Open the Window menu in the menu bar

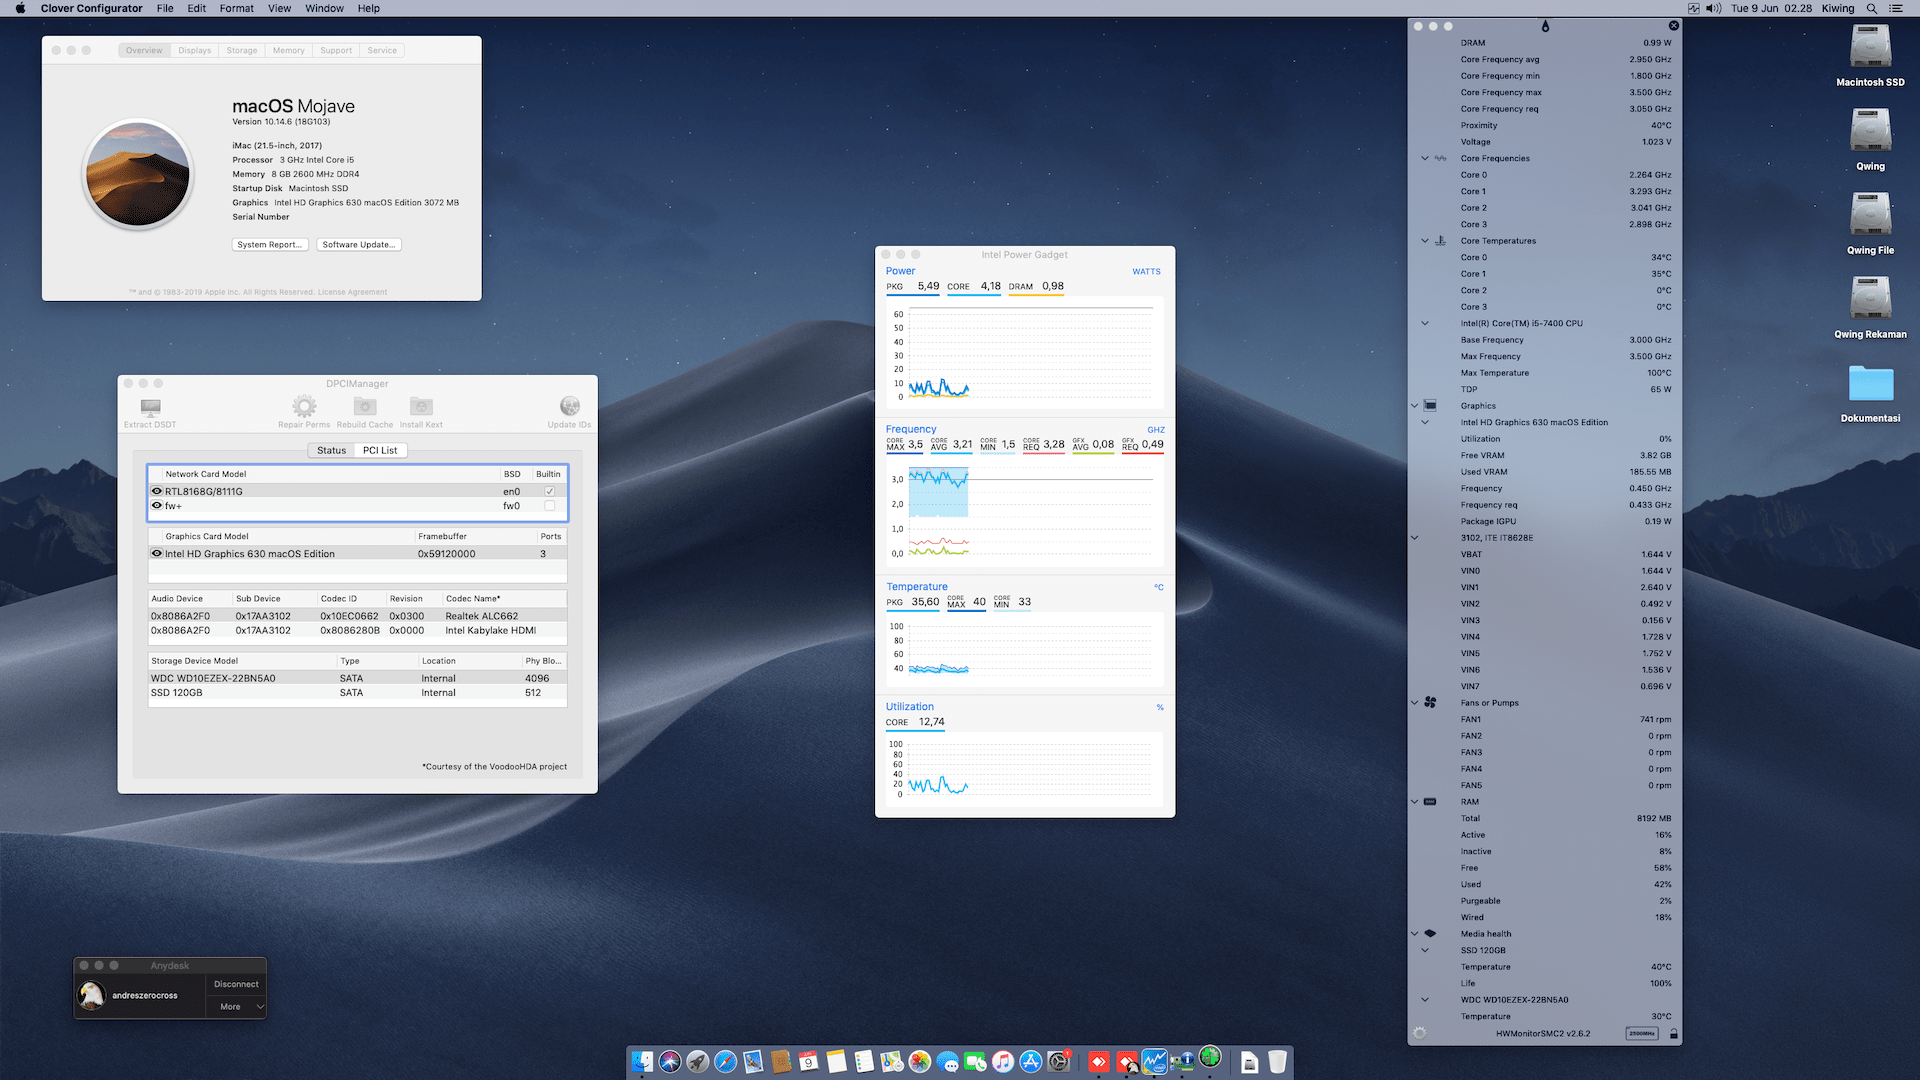pyautogui.click(x=324, y=8)
